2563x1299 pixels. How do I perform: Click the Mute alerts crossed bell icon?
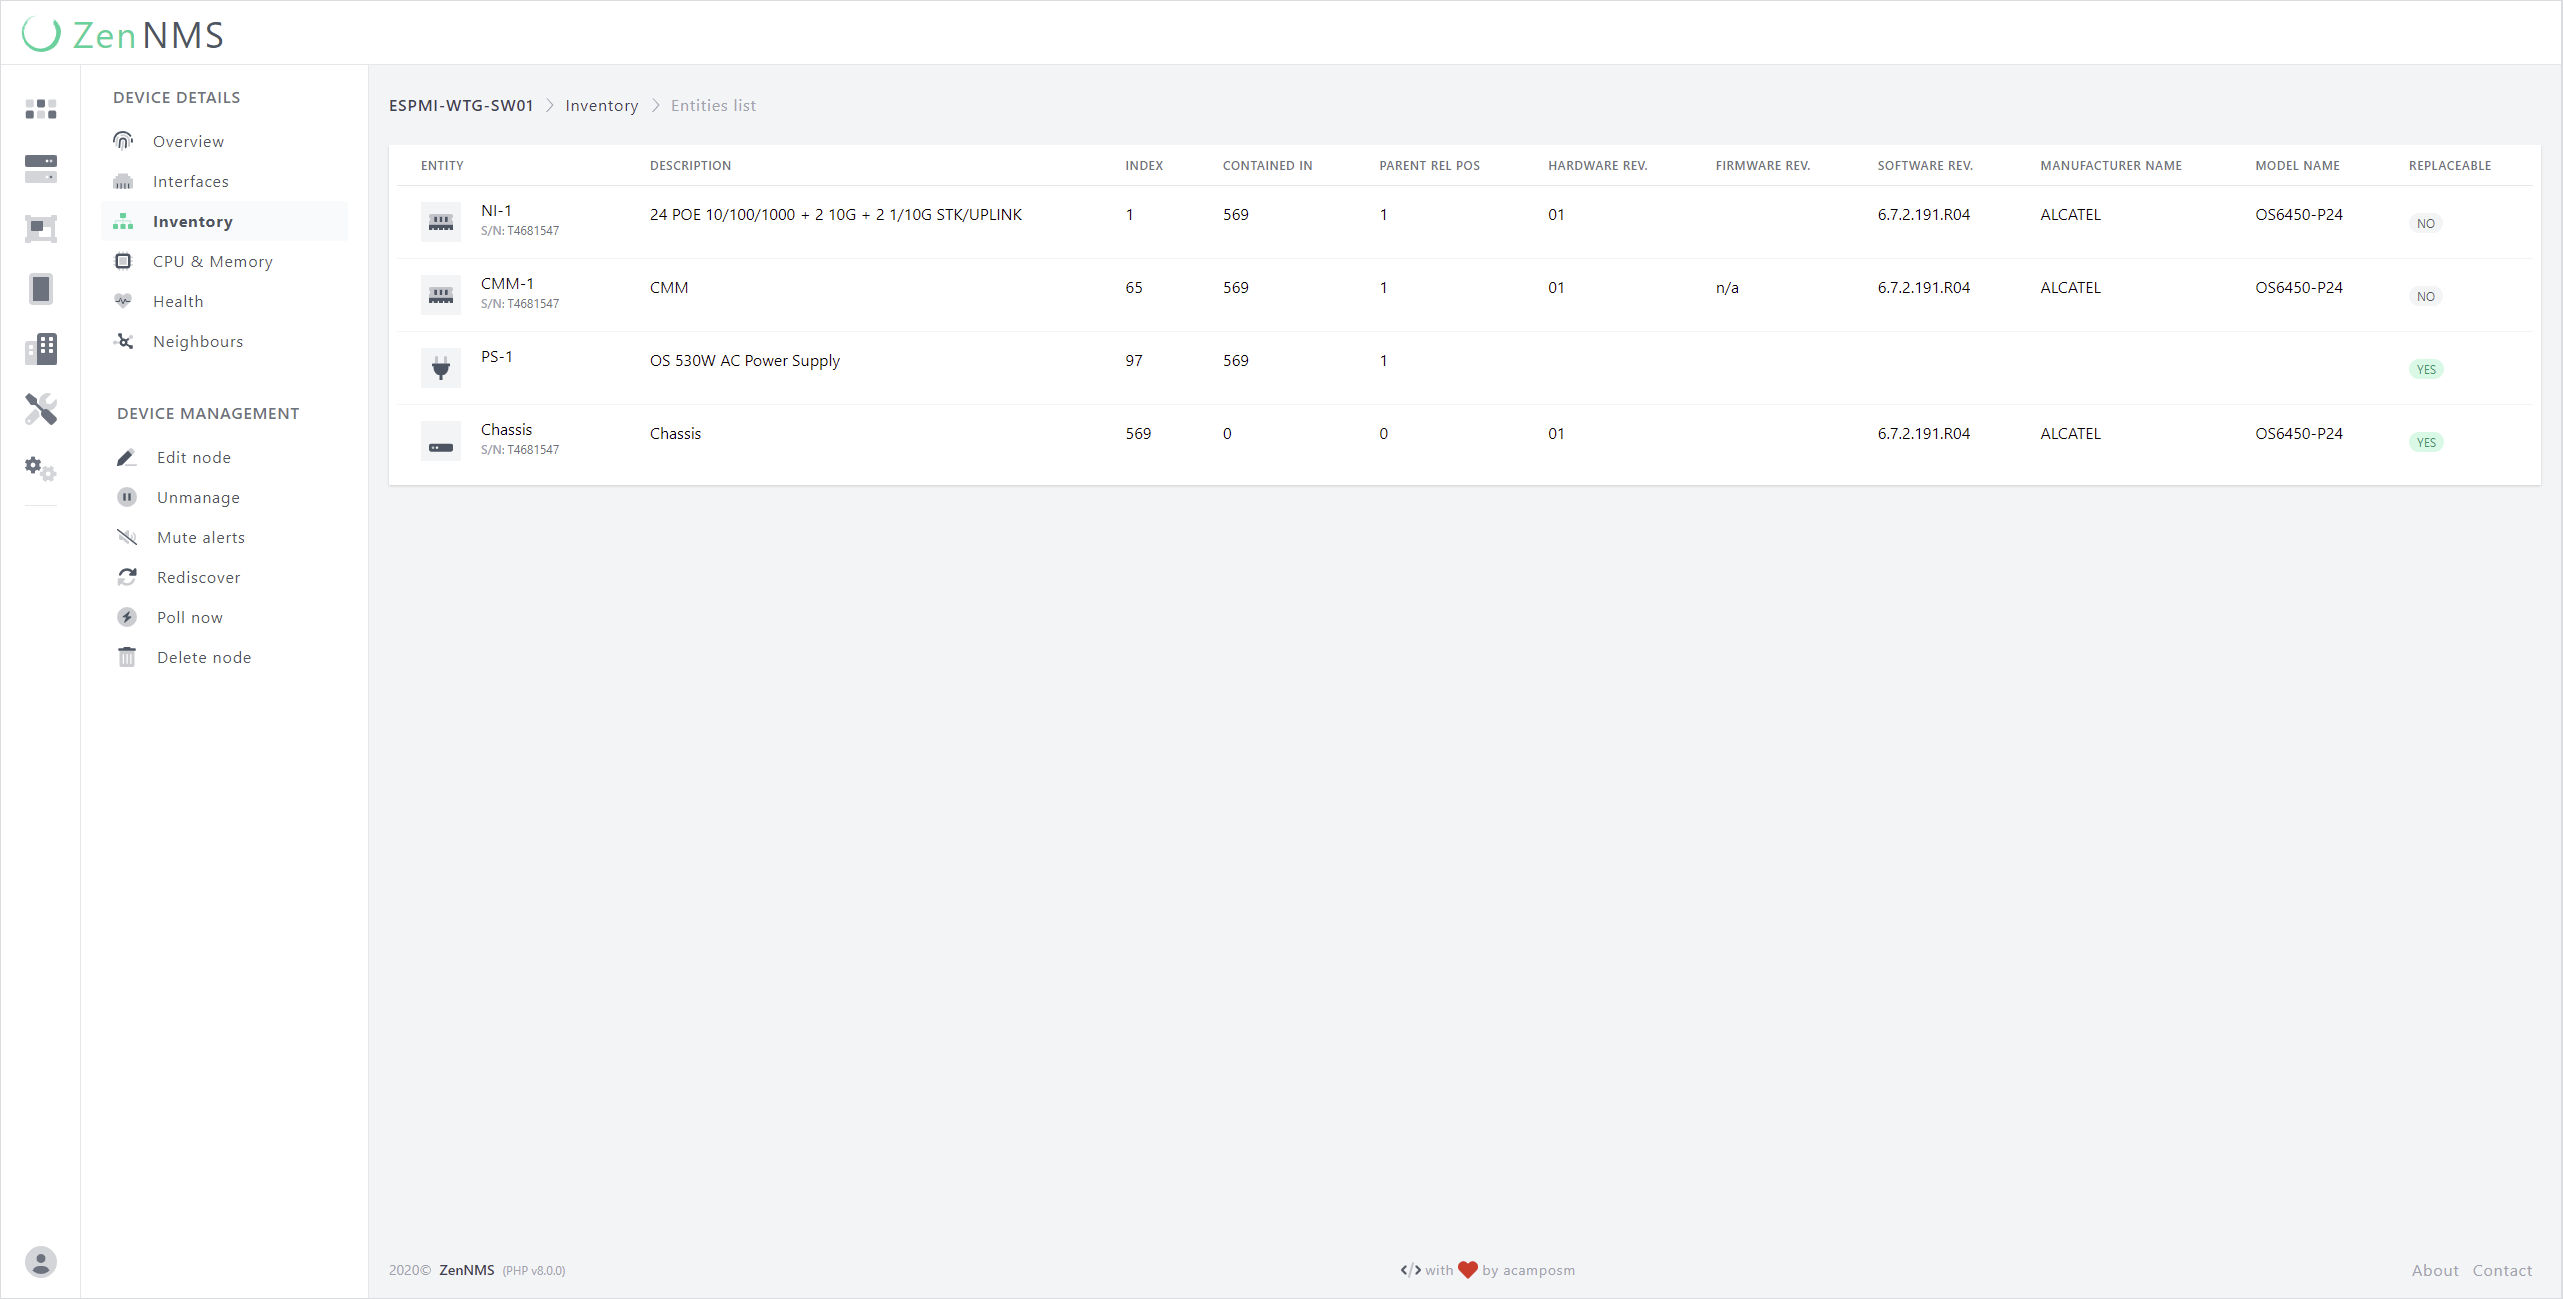[127, 537]
